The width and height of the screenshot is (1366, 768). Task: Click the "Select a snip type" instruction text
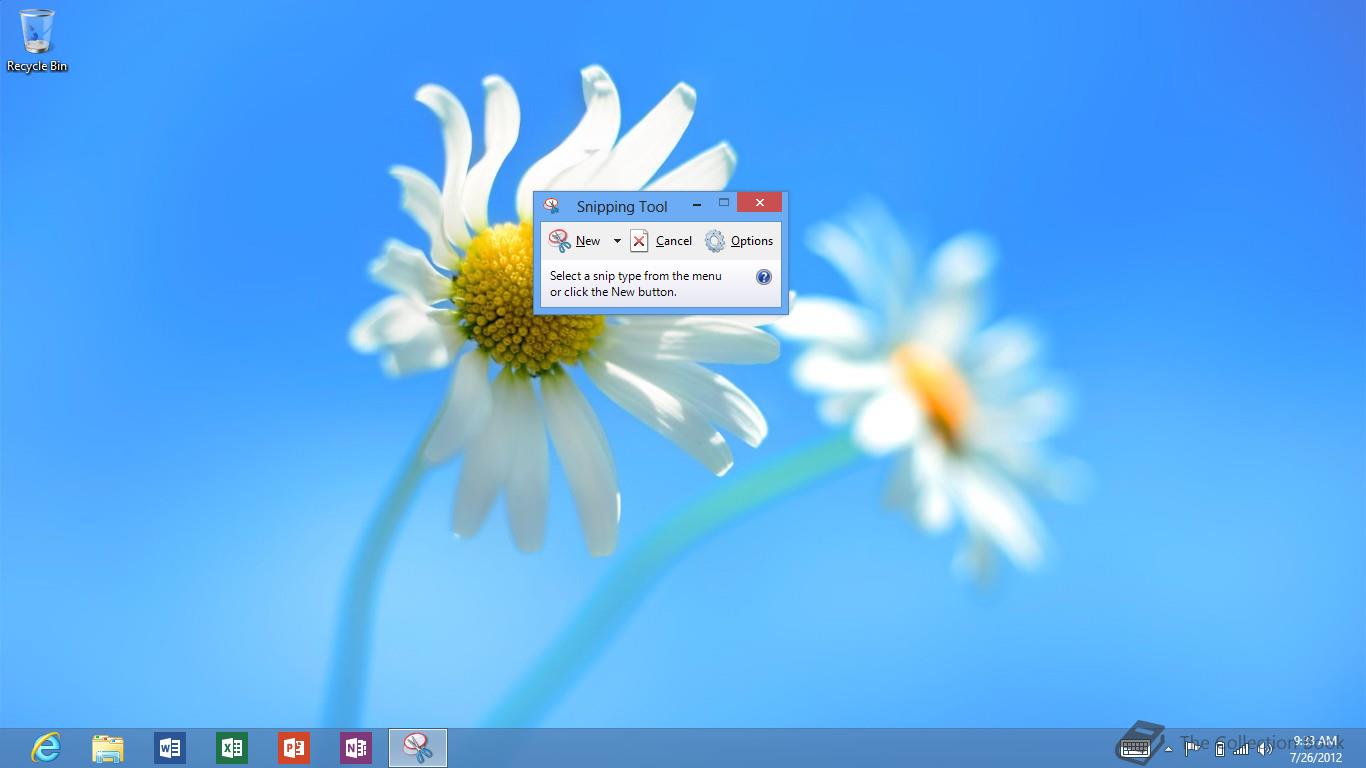tap(636, 284)
